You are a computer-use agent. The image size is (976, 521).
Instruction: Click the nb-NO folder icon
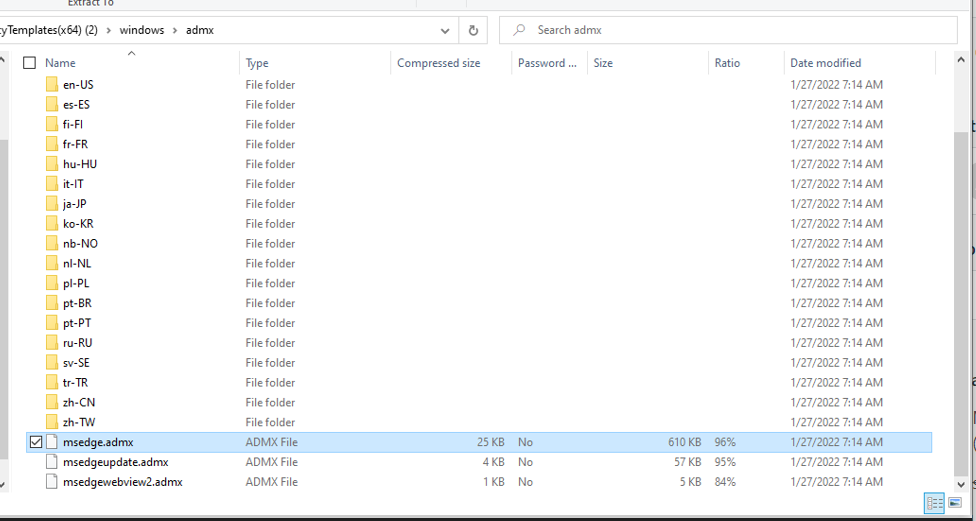pyautogui.click(x=52, y=244)
